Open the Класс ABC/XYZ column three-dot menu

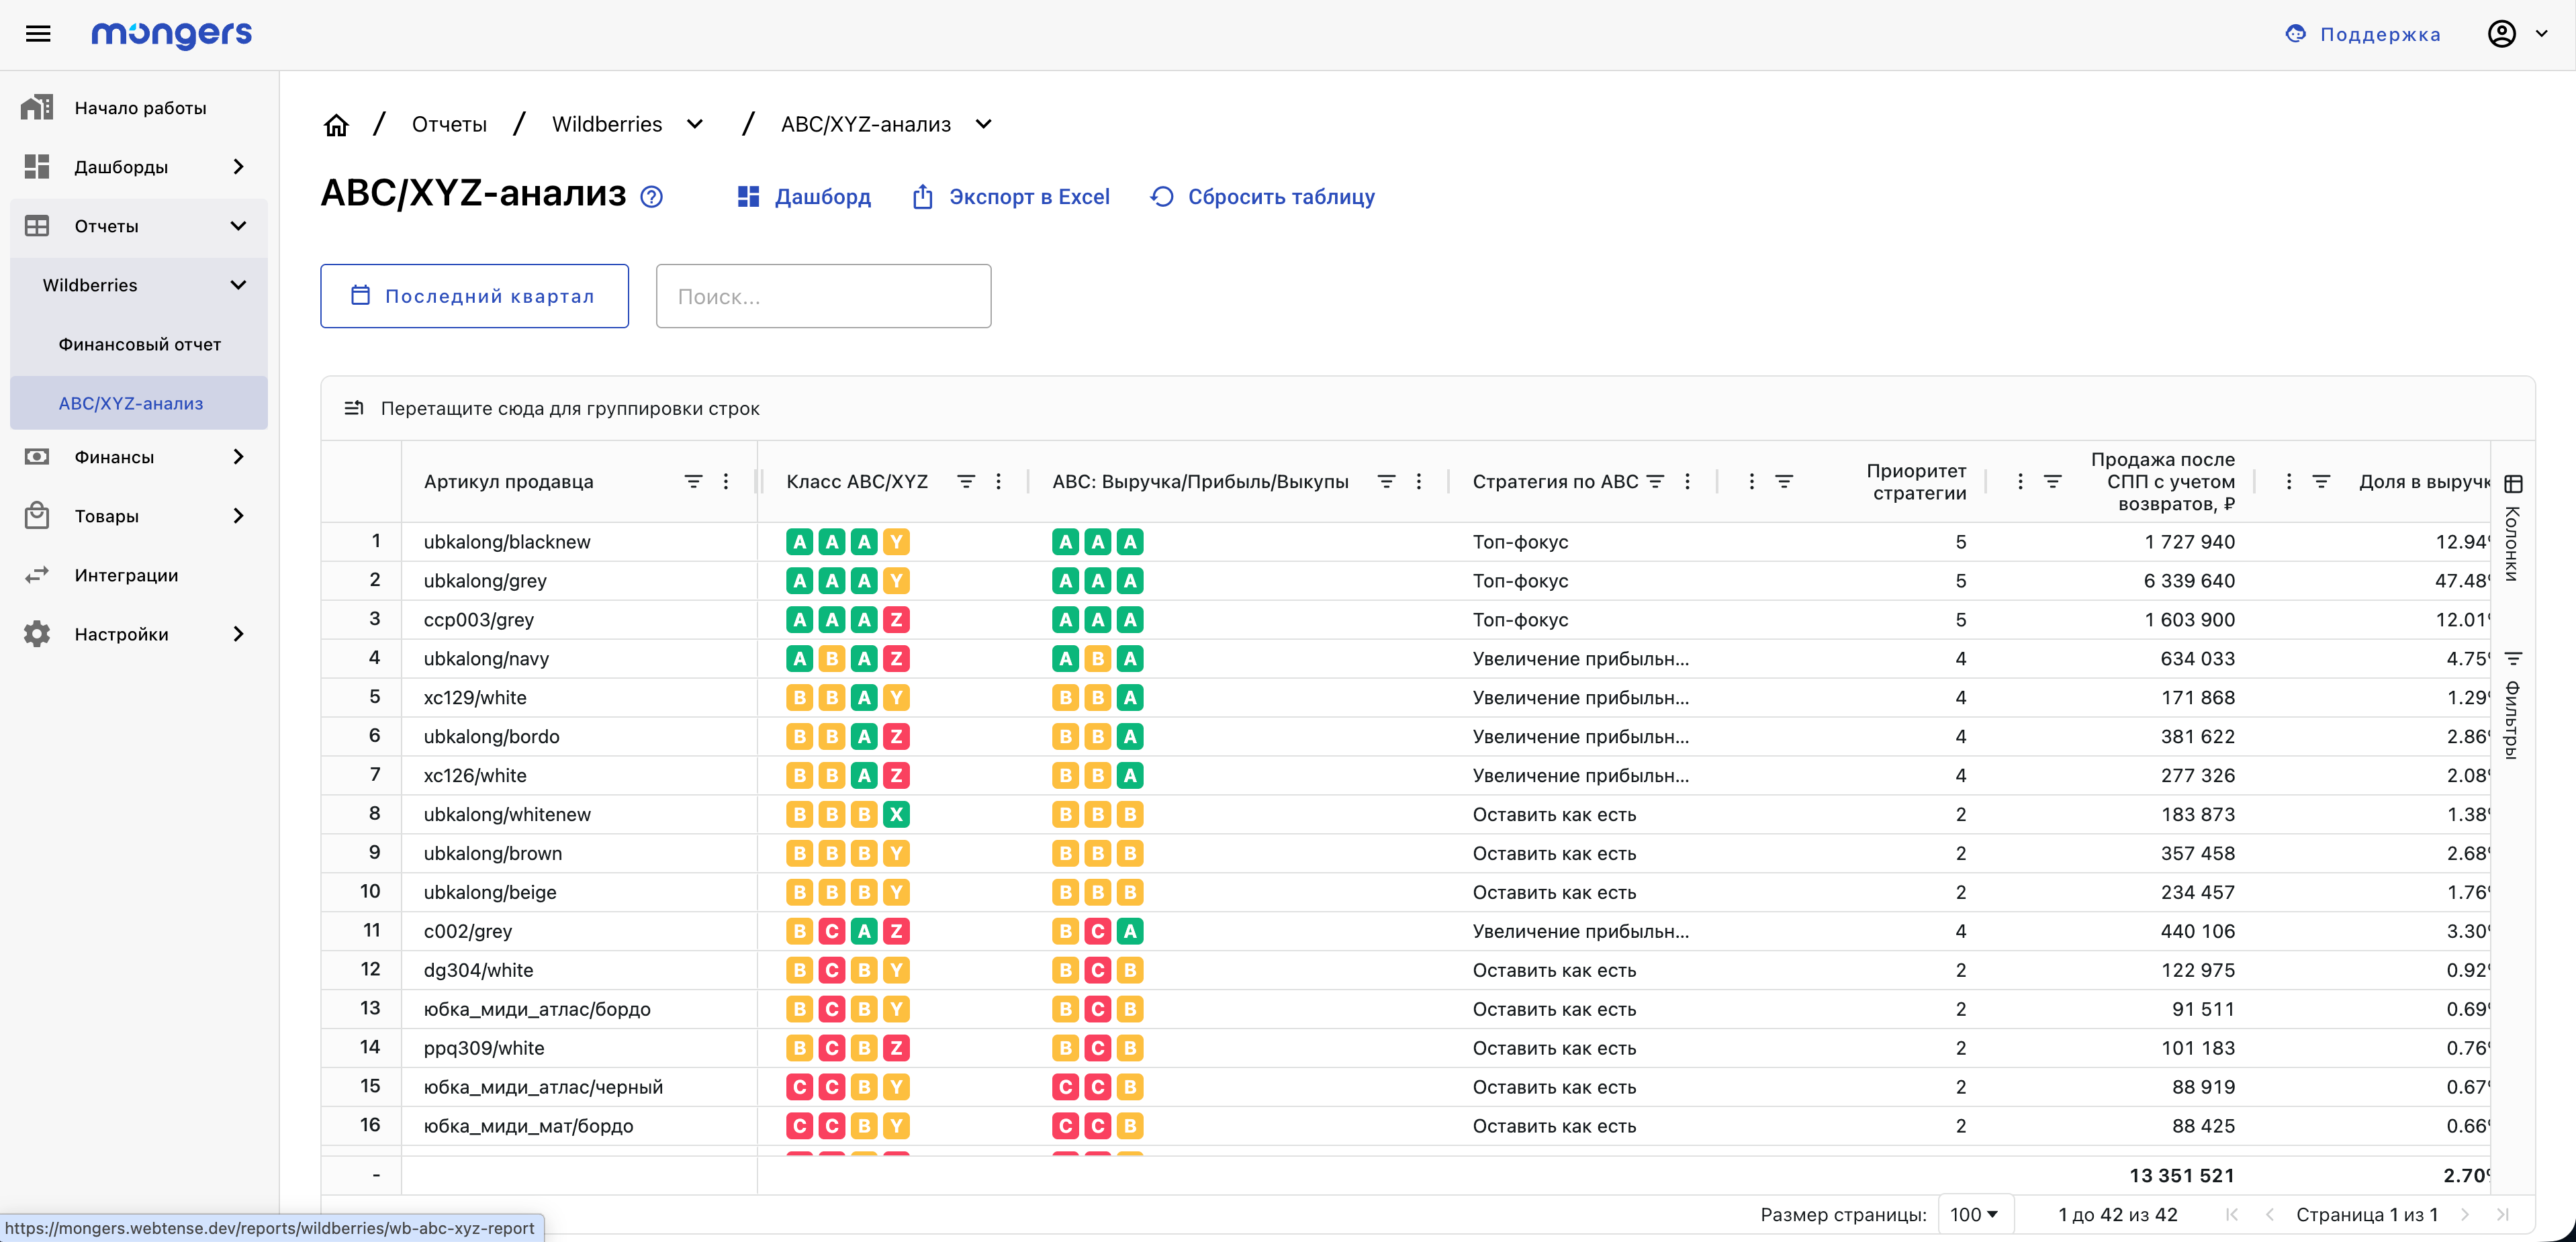(998, 482)
